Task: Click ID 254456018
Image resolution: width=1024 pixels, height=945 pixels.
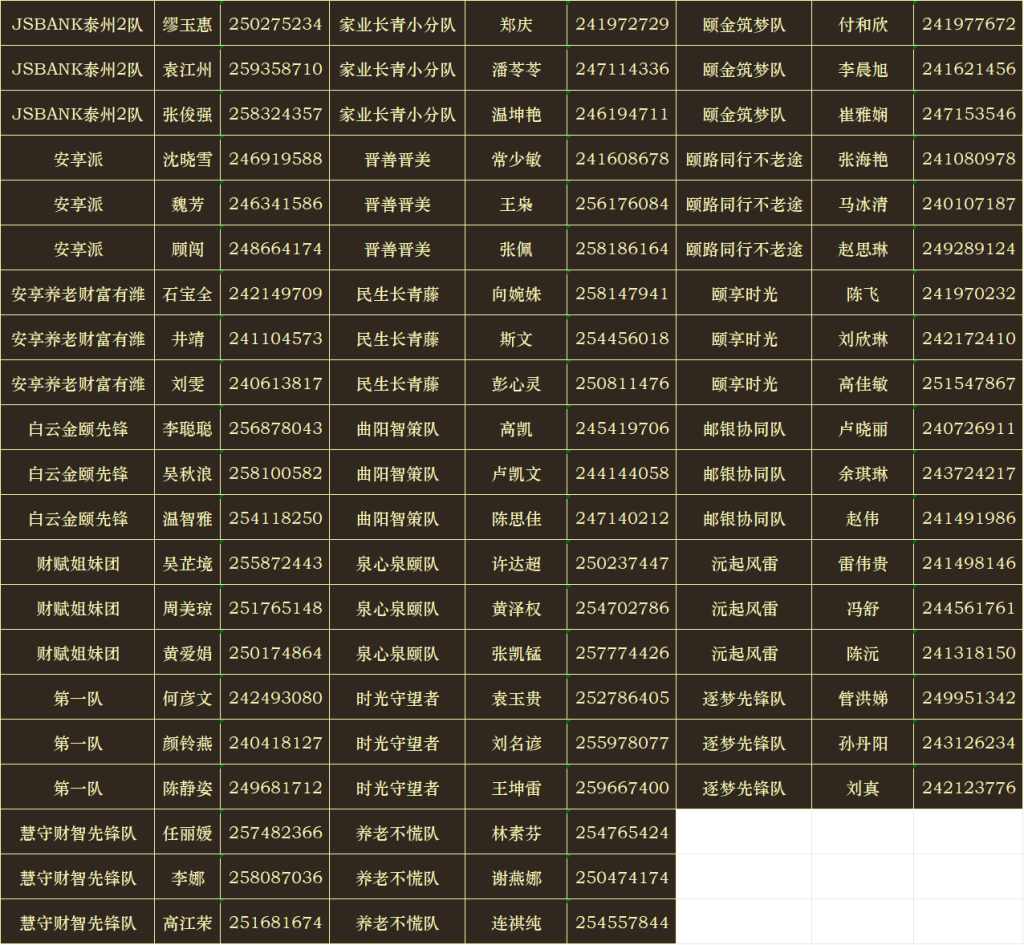Action: click(622, 339)
